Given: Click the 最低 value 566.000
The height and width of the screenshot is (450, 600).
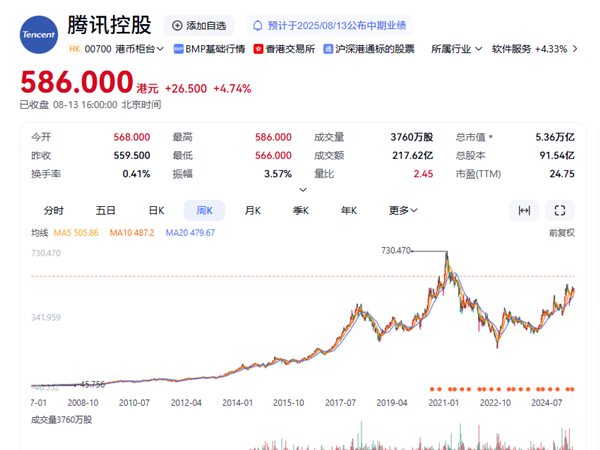Looking at the screenshot, I should [273, 155].
